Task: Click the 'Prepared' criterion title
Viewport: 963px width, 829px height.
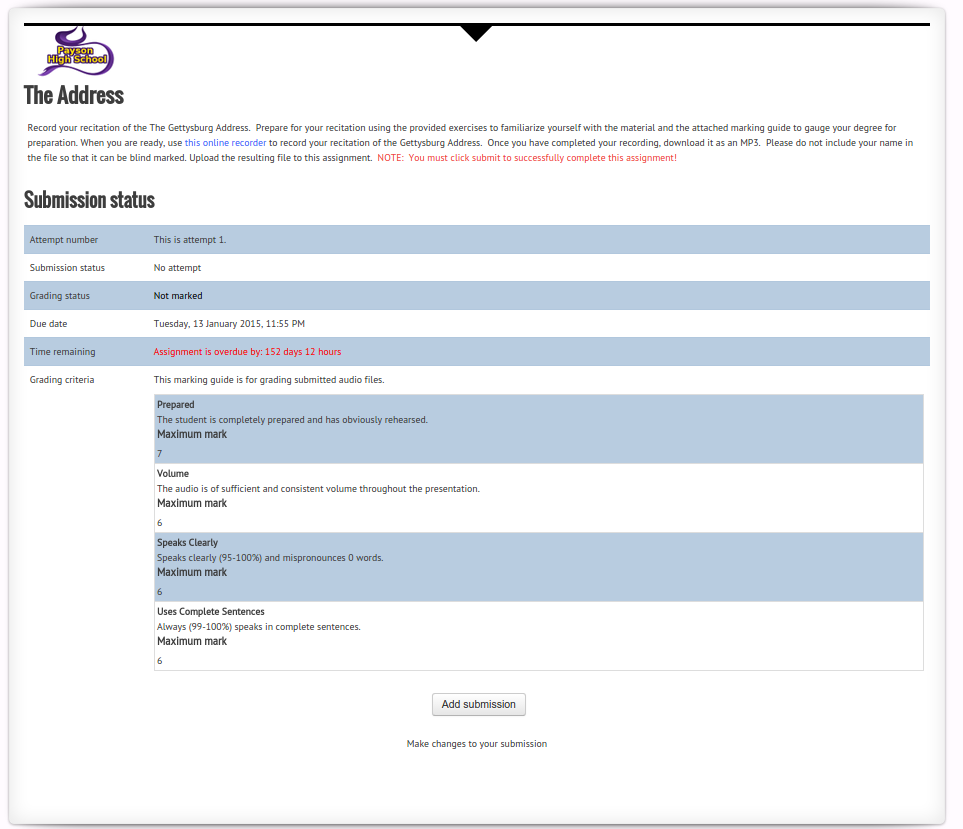Action: pos(176,405)
